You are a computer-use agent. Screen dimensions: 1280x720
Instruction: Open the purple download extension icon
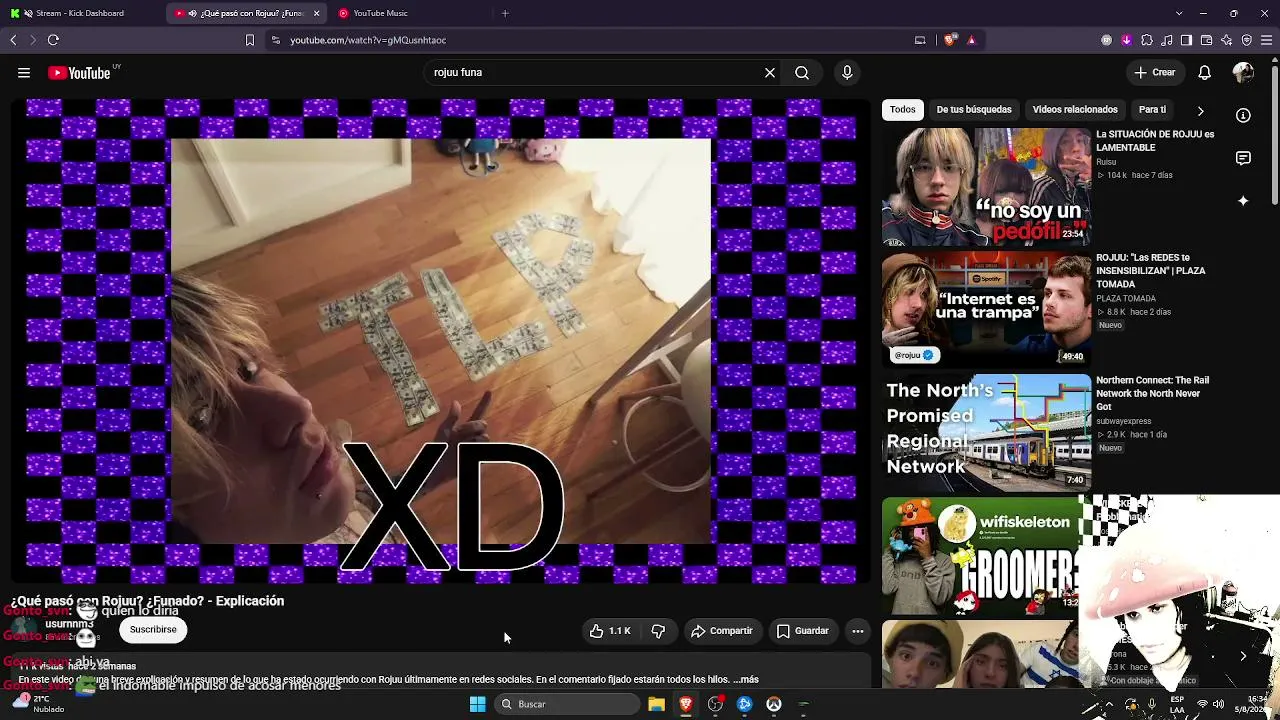[1126, 40]
